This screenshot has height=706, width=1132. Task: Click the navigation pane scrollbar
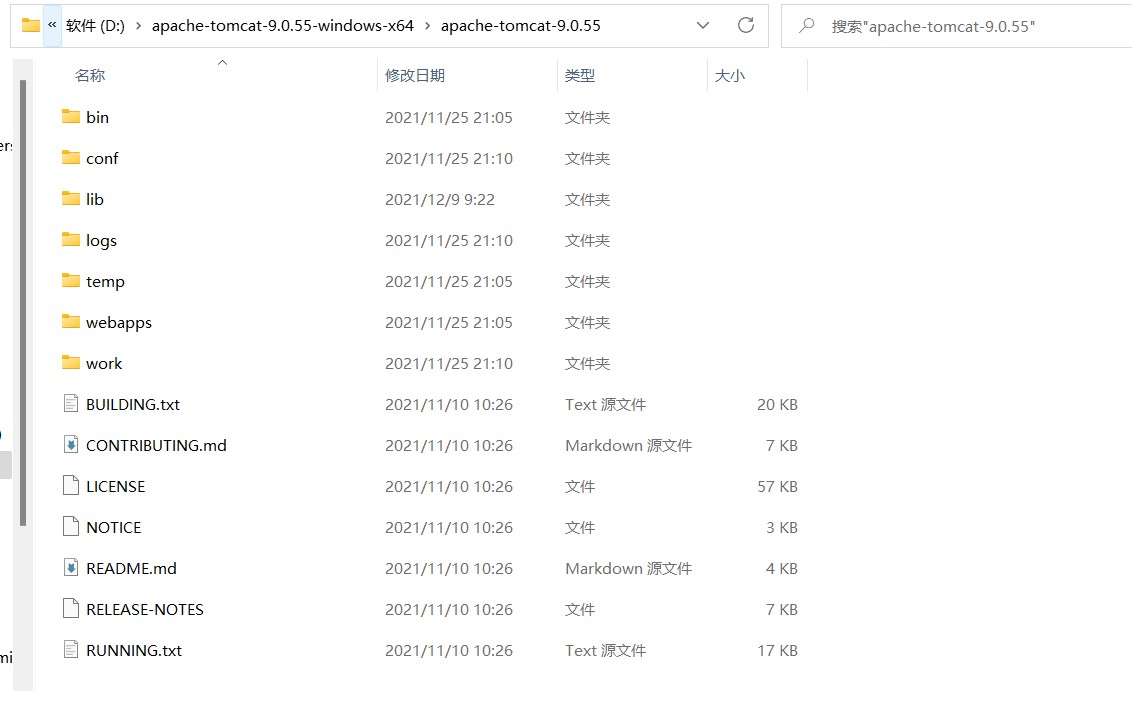click(x=23, y=303)
